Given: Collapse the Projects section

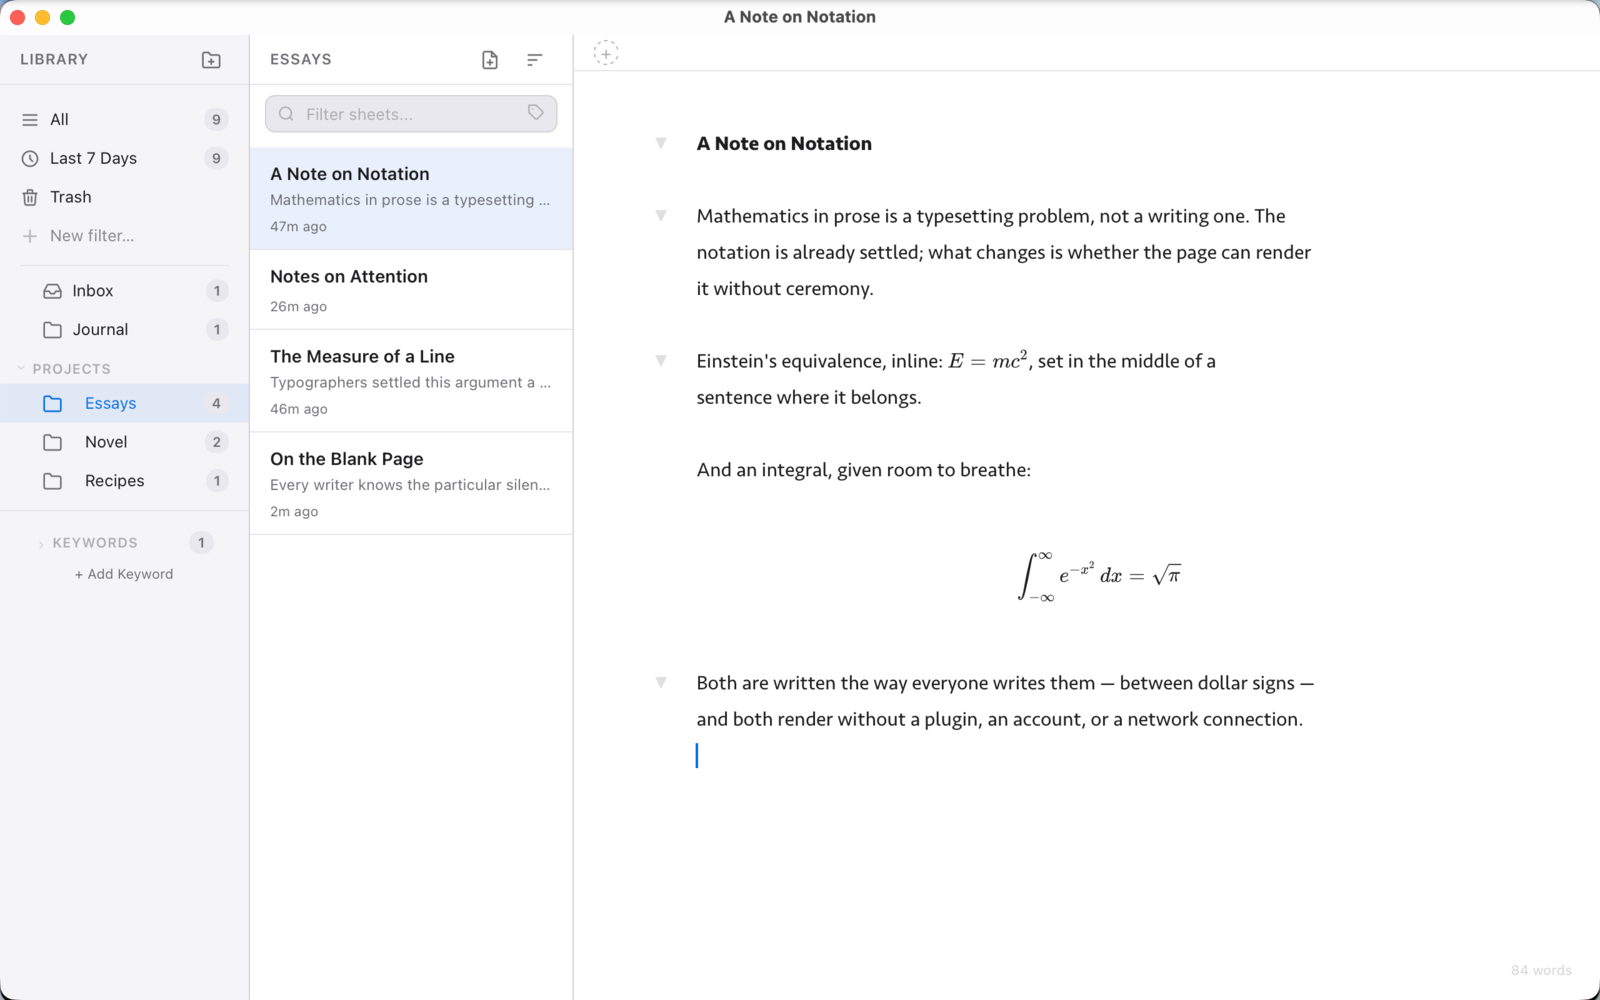Looking at the screenshot, I should pyautogui.click(x=21, y=369).
